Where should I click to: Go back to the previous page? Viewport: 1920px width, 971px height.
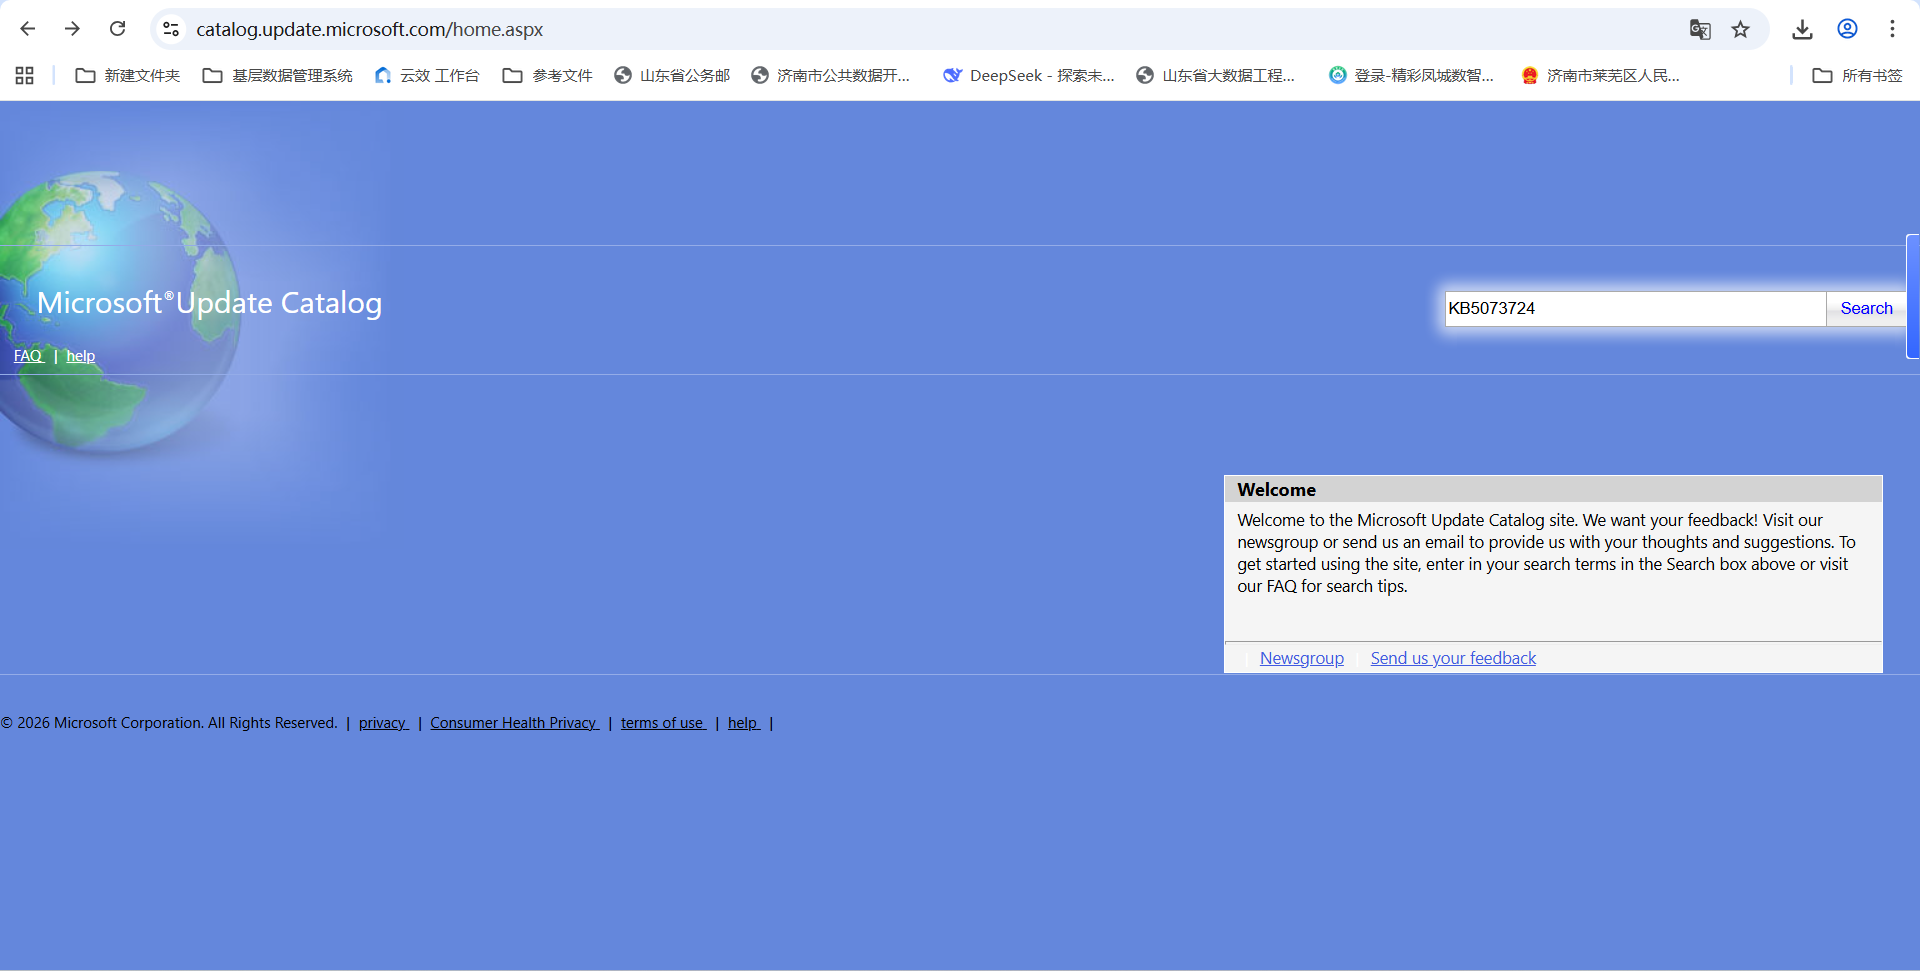click(x=28, y=29)
